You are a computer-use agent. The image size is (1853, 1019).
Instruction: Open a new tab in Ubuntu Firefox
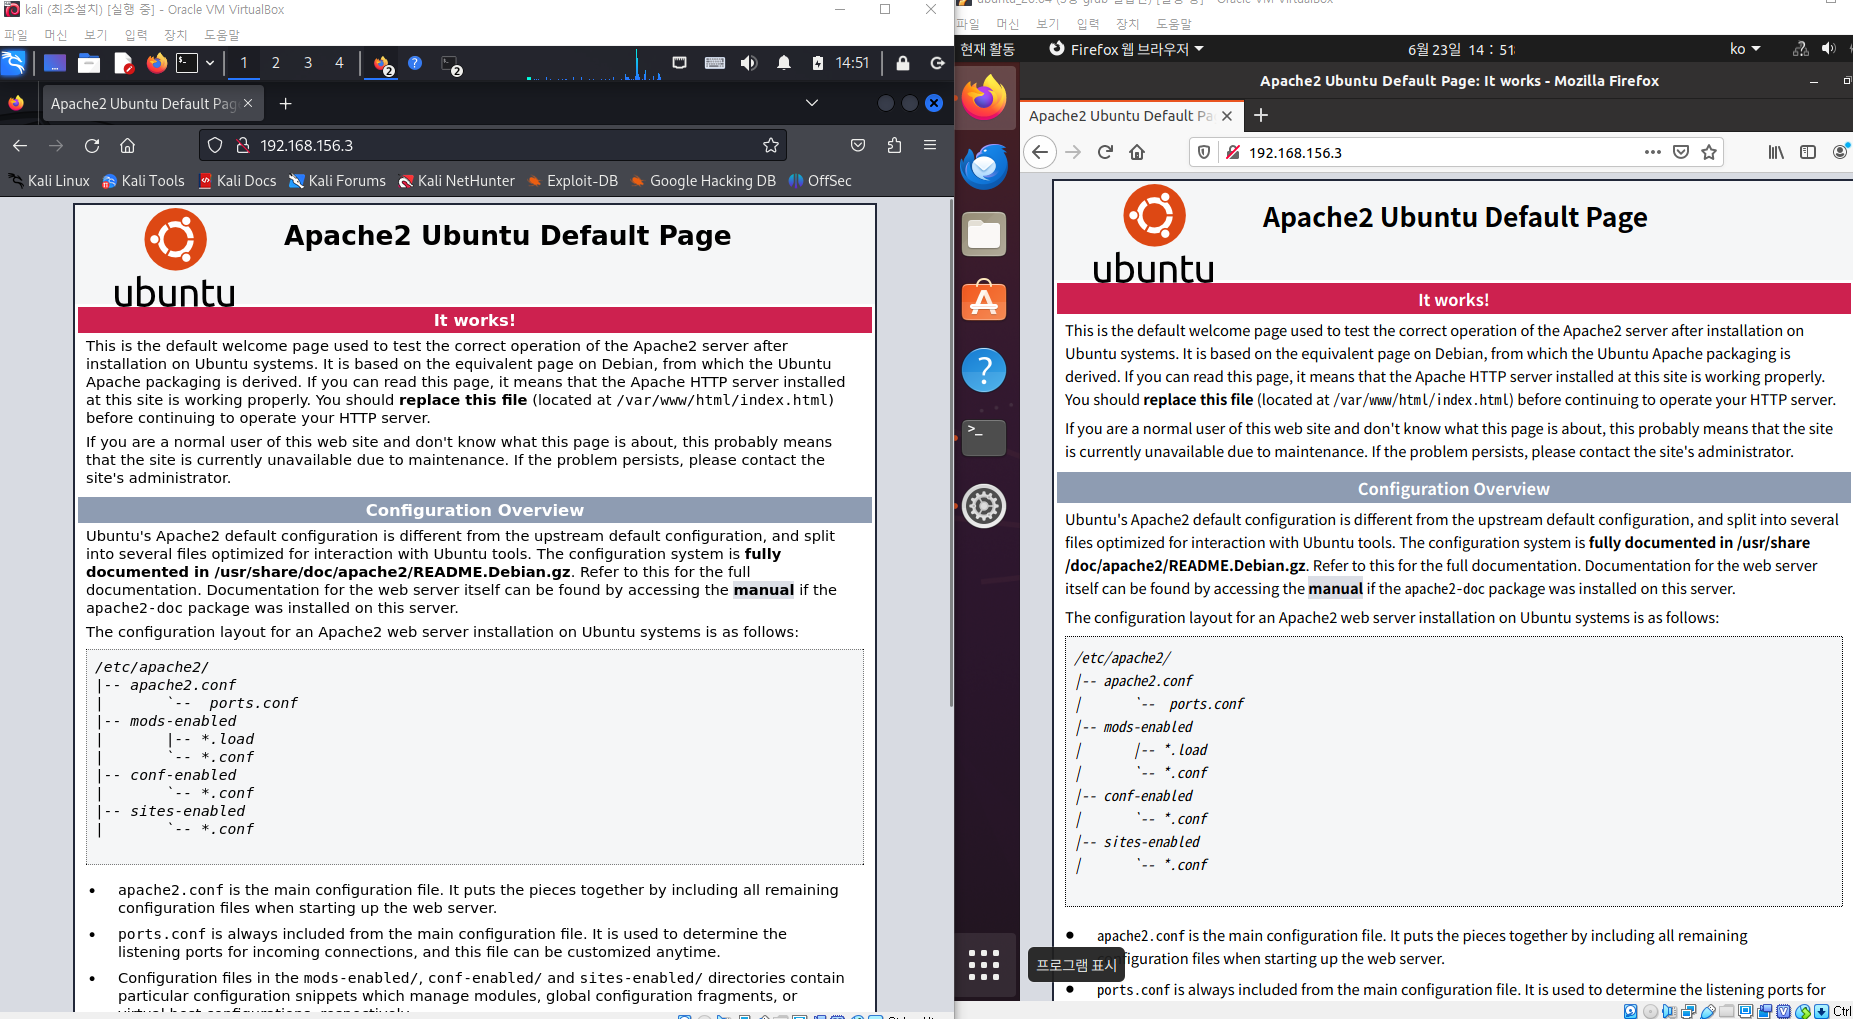coord(1261,116)
